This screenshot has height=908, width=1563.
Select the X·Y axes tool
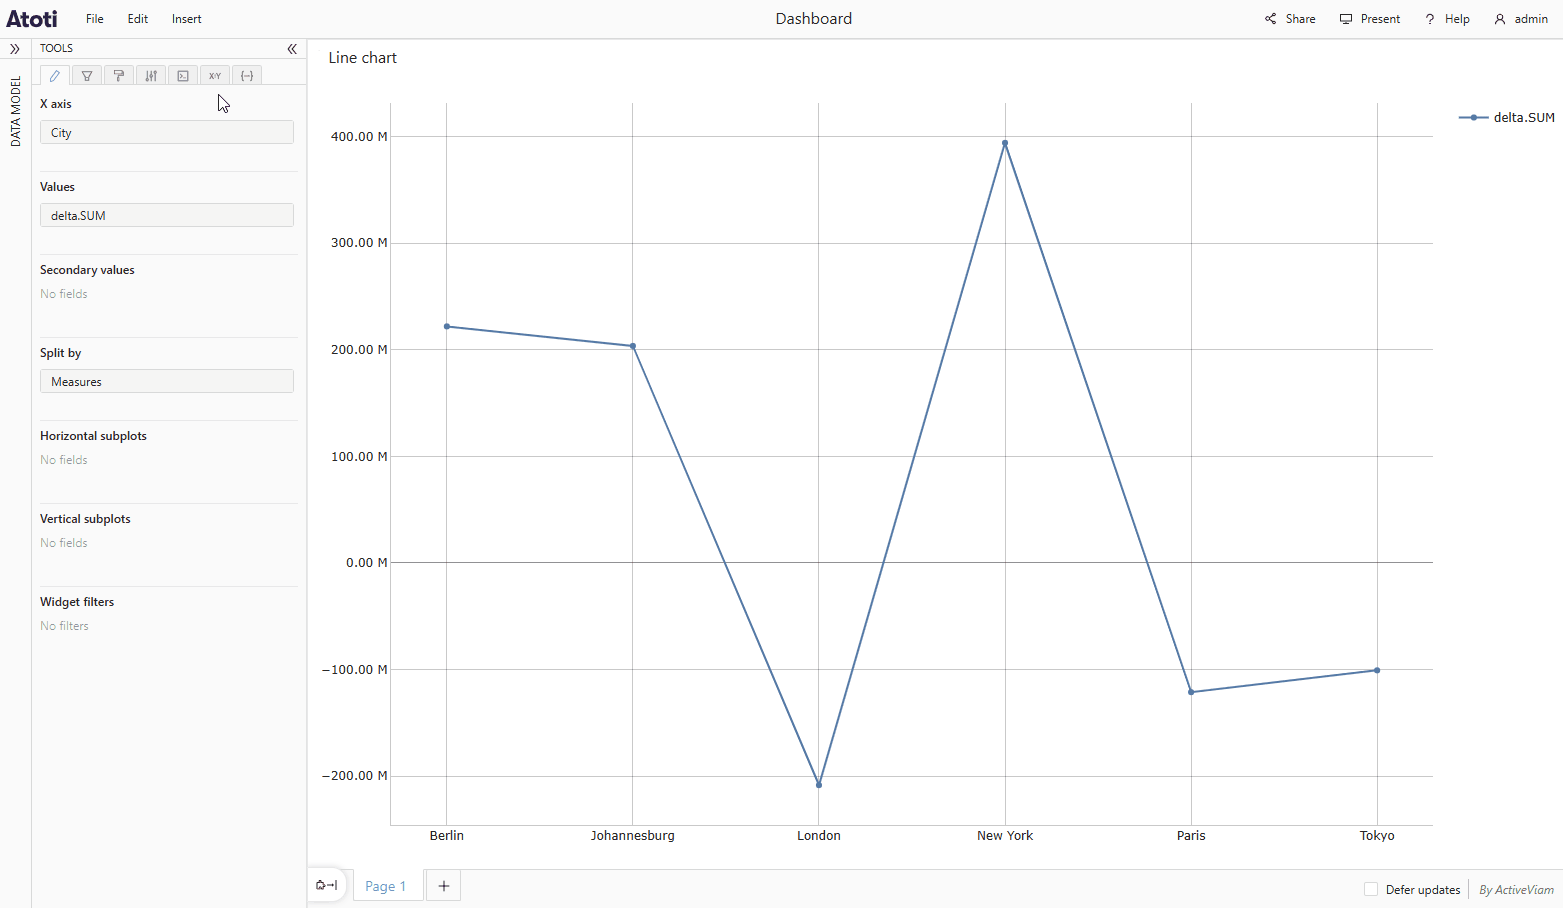[x=214, y=75]
